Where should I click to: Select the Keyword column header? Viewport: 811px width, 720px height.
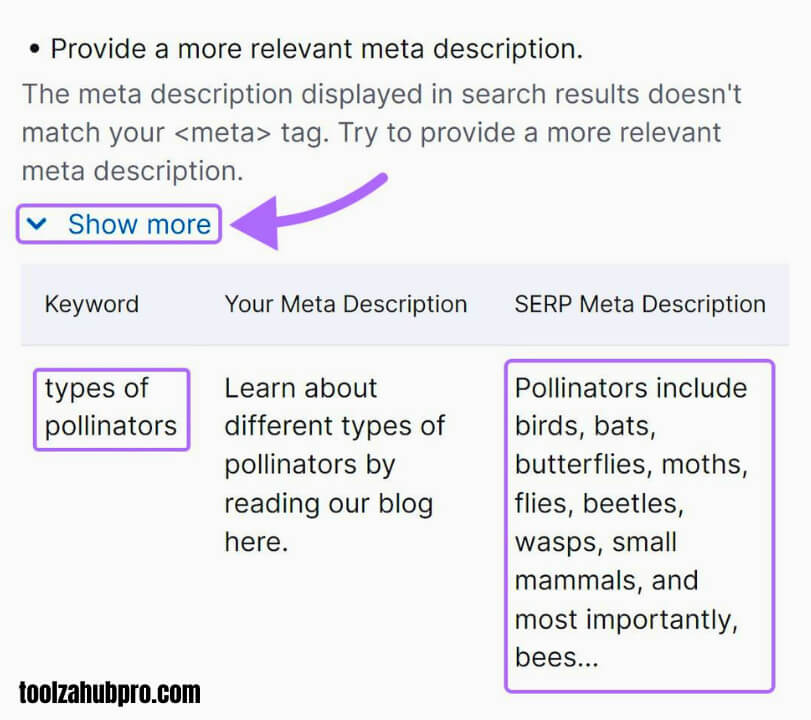click(90, 304)
